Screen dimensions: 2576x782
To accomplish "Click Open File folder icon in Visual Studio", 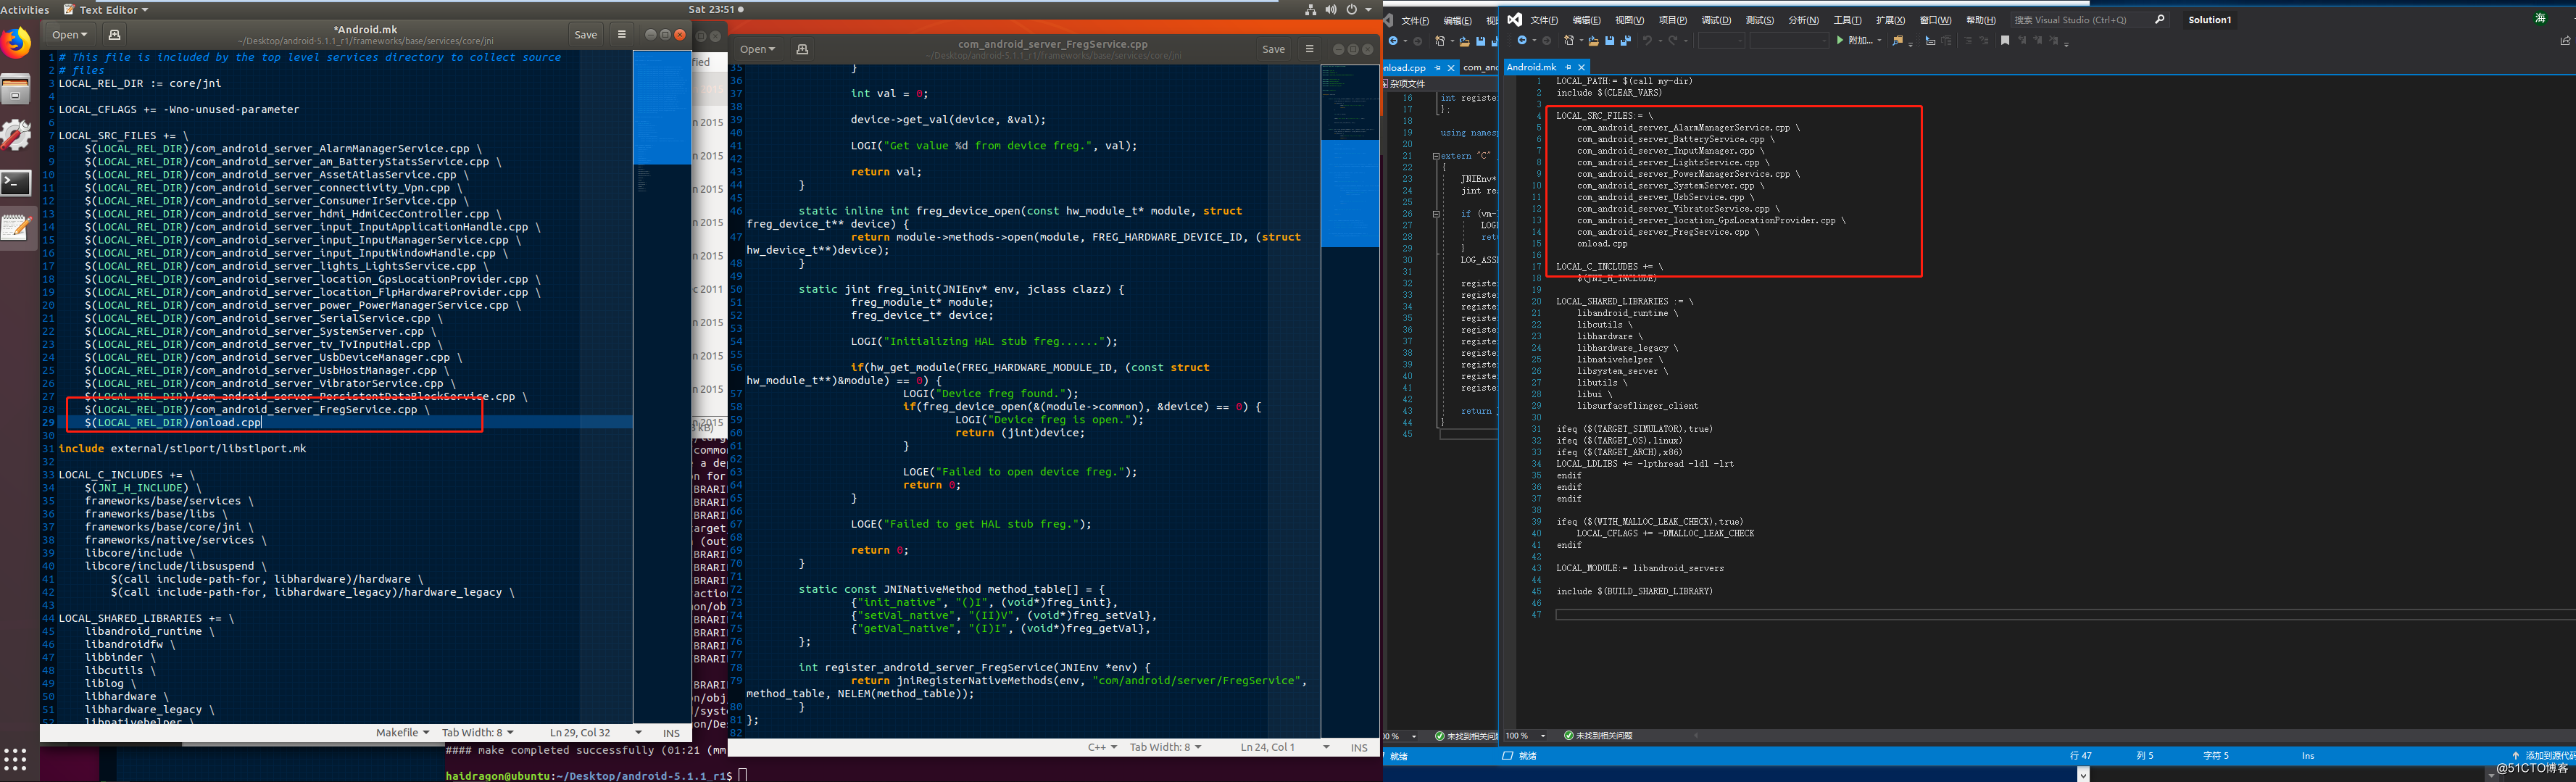I will pyautogui.click(x=1593, y=41).
